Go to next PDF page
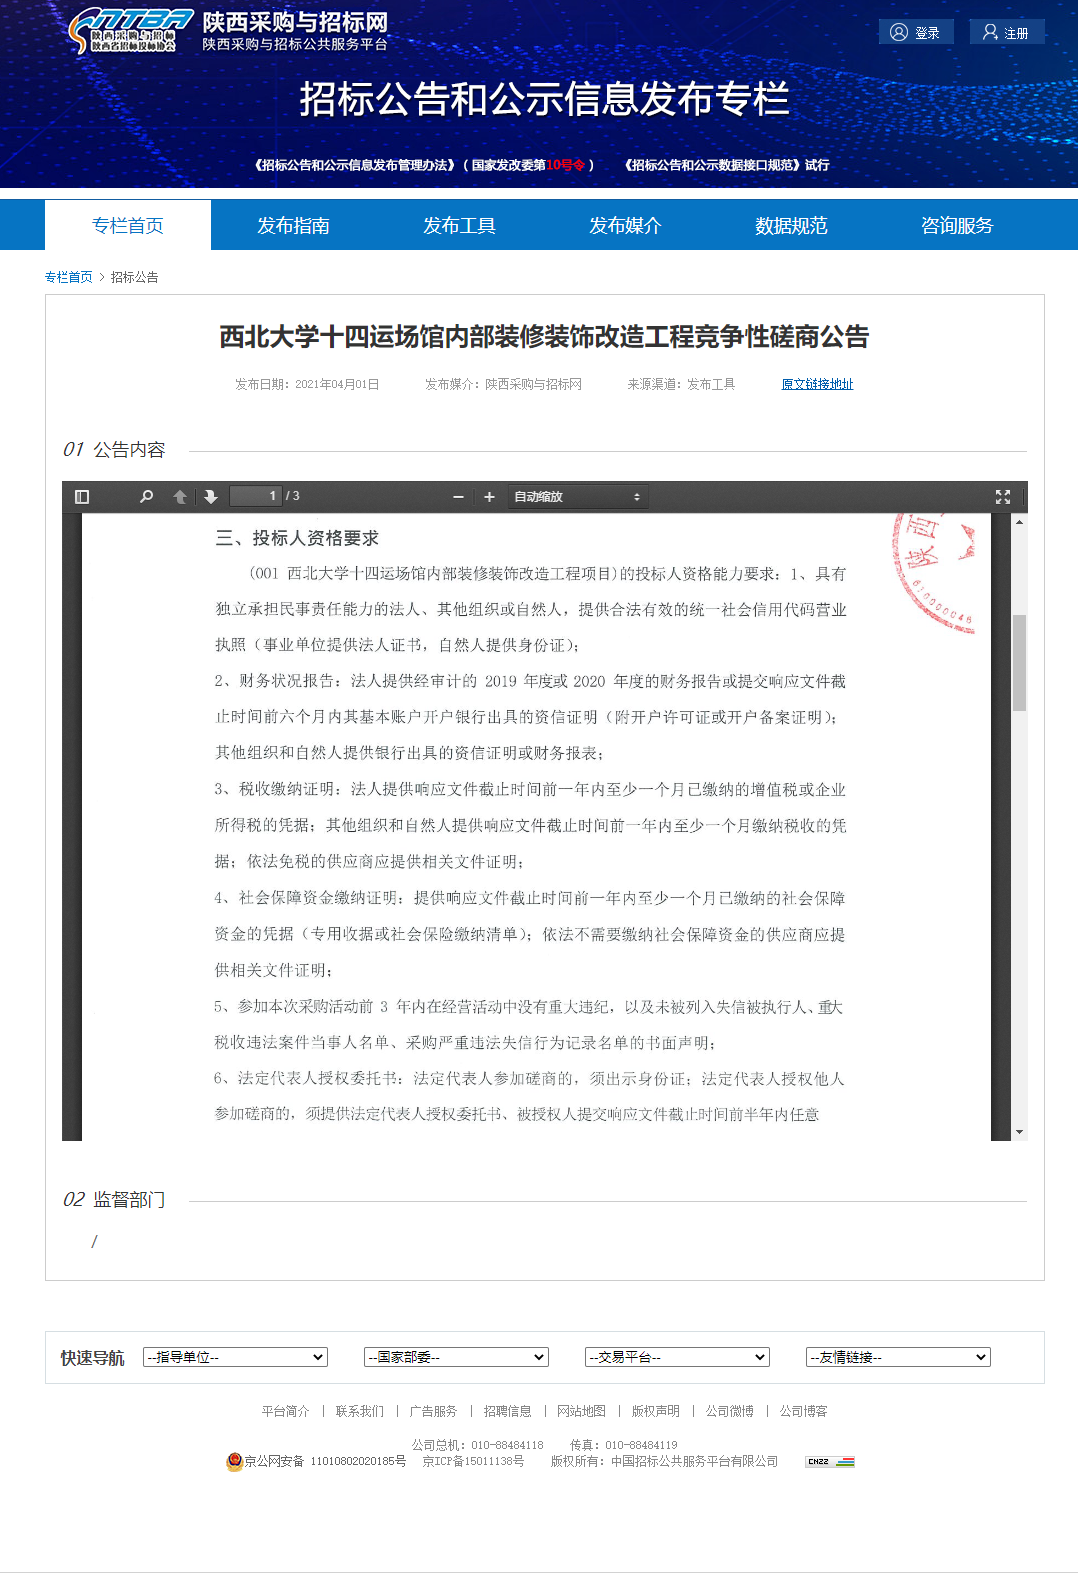This screenshot has width=1078, height=1573. pos(210,497)
